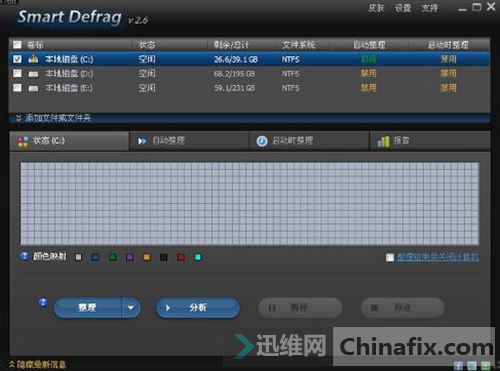Screen dimensions: 500x371
Task: Click the C: drive icon in the list
Action: click(x=33, y=59)
